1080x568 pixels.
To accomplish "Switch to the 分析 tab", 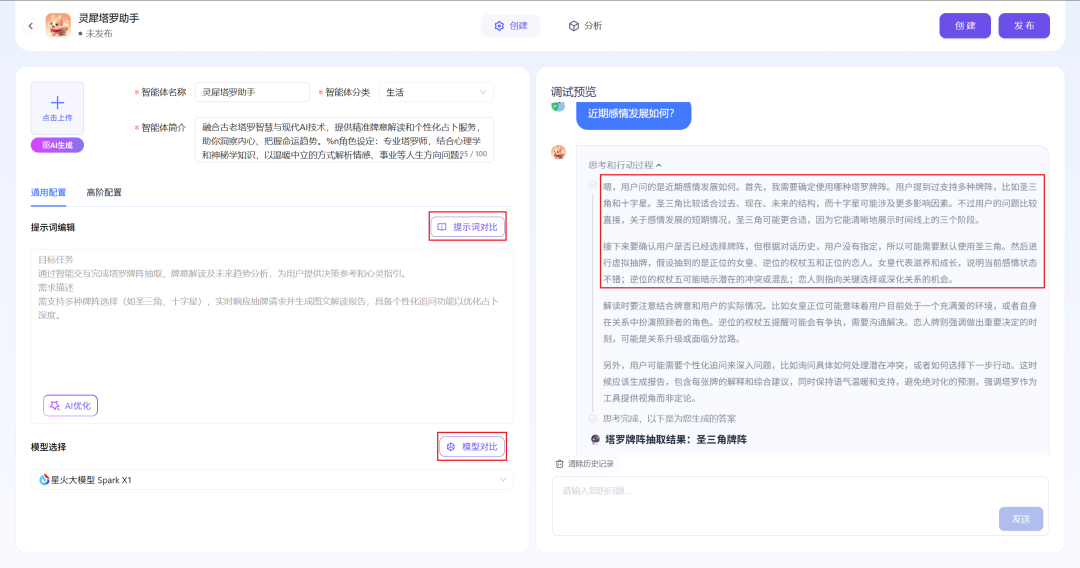I will [x=585, y=25].
